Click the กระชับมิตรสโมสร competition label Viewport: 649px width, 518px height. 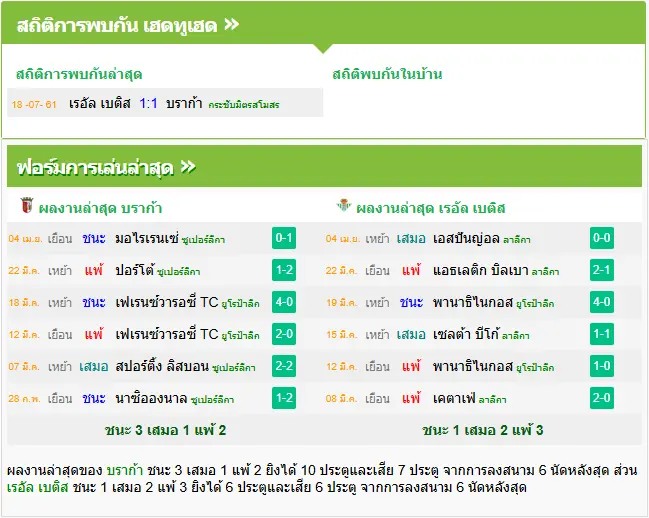pyautogui.click(x=243, y=105)
